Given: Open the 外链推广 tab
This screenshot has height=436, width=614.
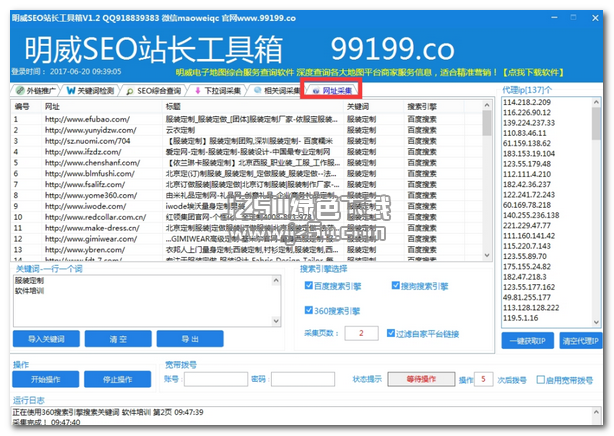Looking at the screenshot, I should (35, 91).
